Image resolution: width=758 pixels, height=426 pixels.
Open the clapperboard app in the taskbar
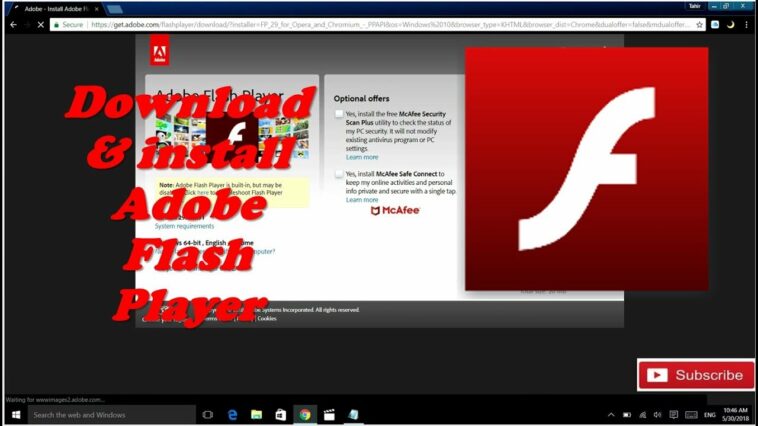click(329, 415)
